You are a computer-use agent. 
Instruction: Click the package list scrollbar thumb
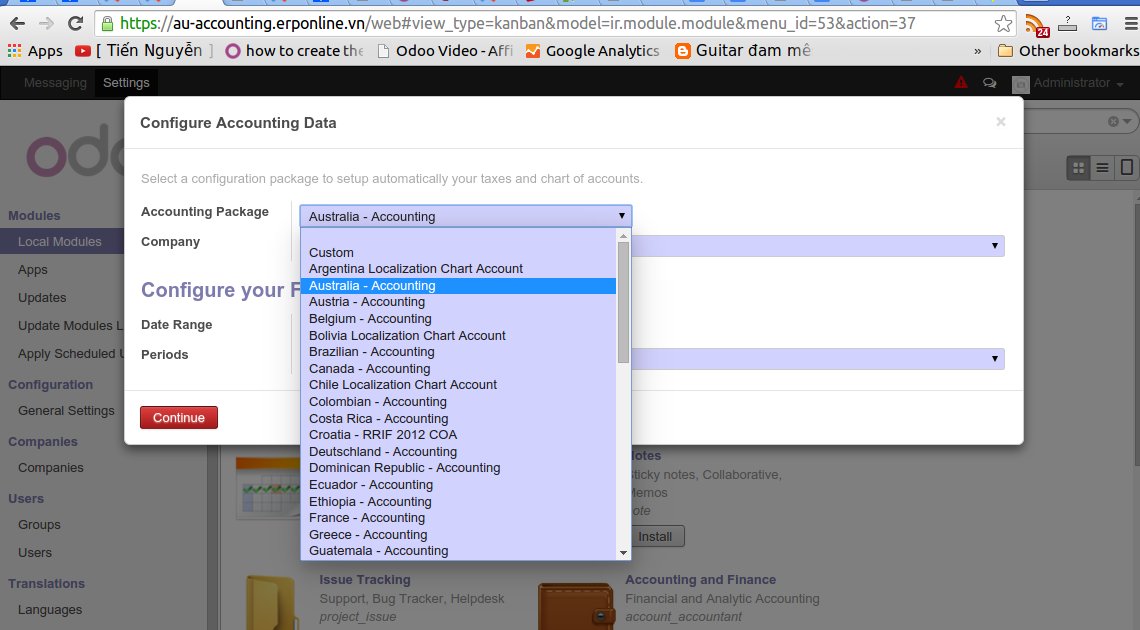point(623,302)
